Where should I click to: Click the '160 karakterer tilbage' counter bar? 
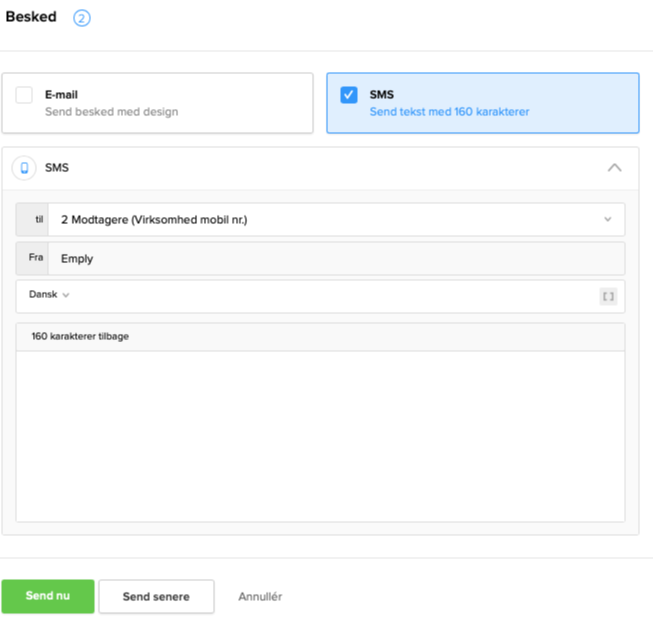click(320, 337)
